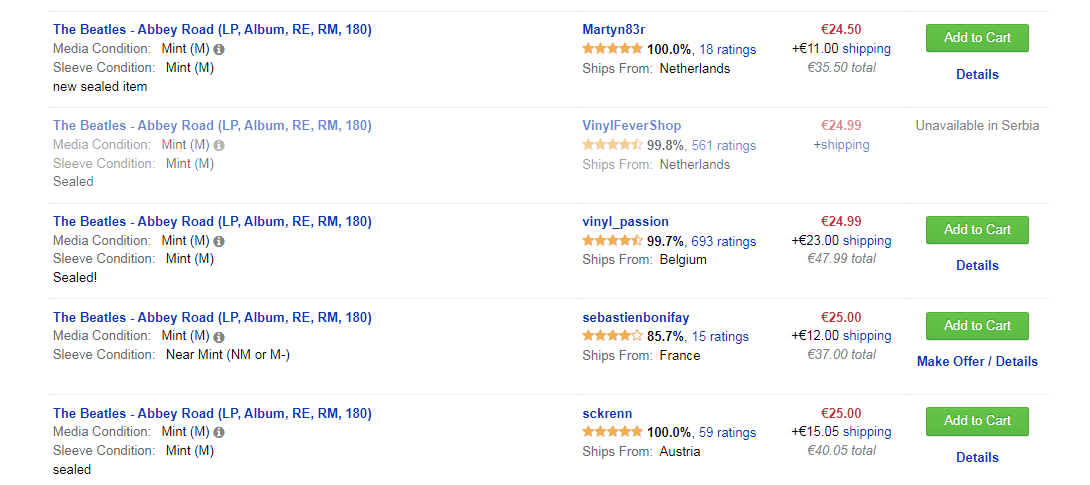Open Make Offer / Details link
The image size is (1090, 485).
pos(977,361)
